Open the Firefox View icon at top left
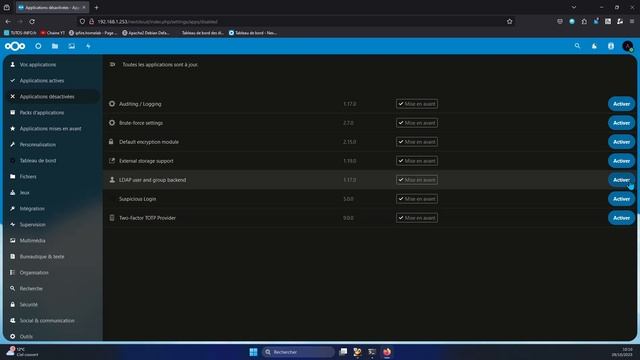Screen dimensions: 640x360 pos(7,7)
